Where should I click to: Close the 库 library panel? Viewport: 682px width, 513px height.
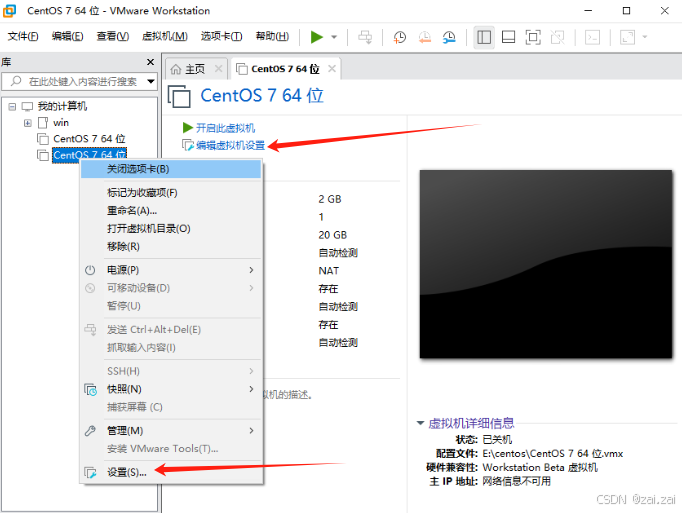pos(150,62)
